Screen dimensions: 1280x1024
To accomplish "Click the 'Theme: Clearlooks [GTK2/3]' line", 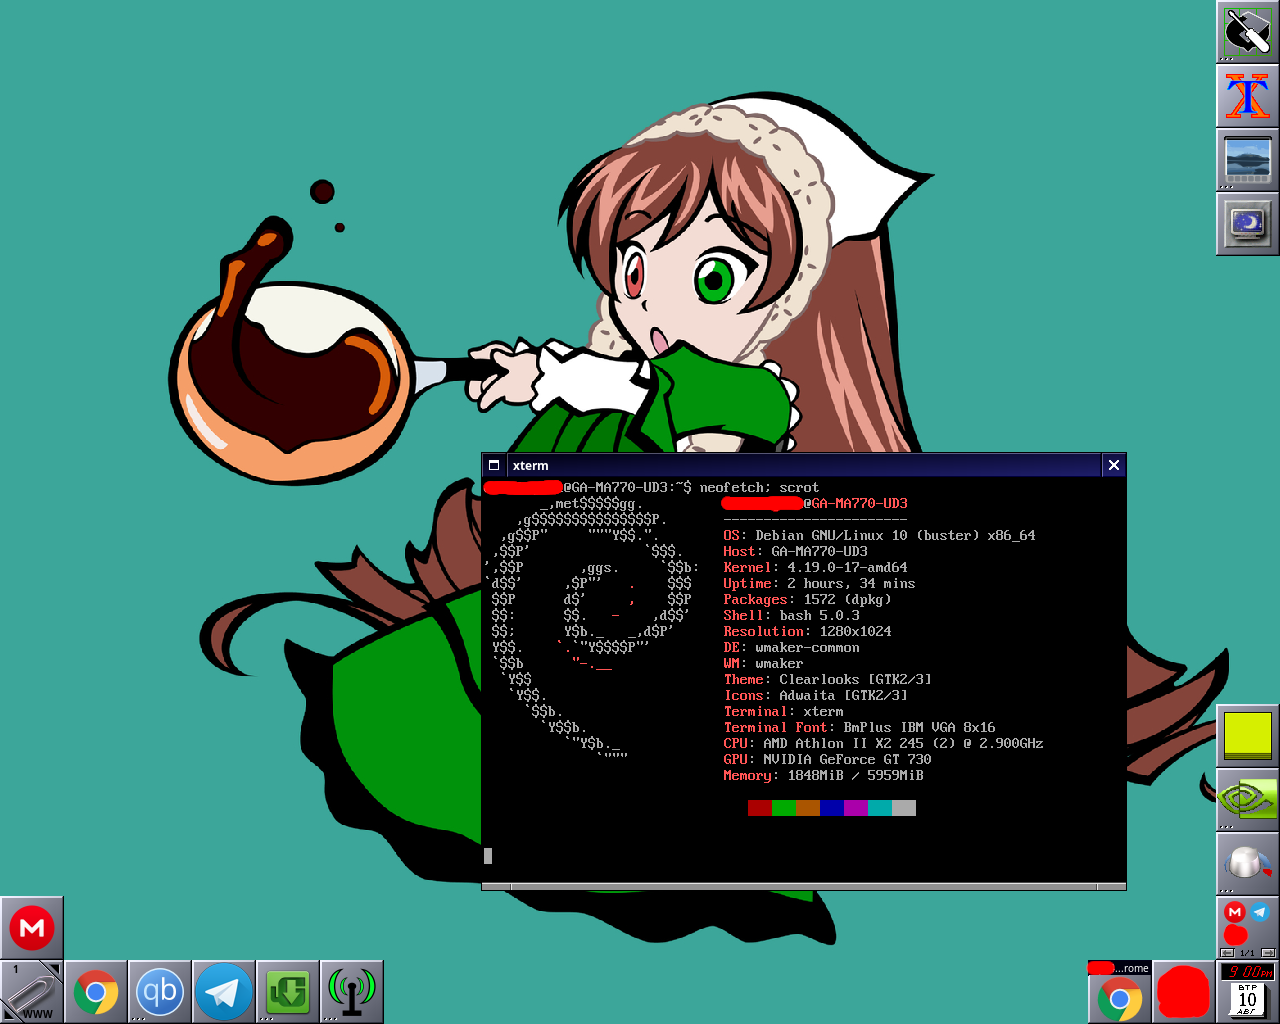I will 828,680.
